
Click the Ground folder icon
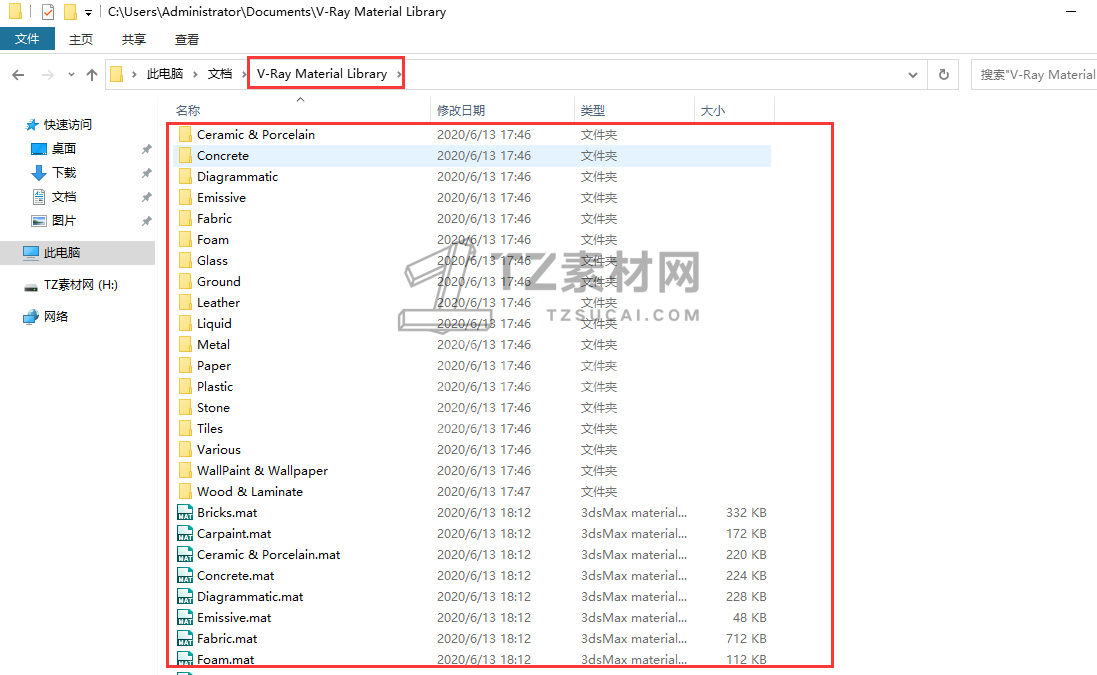pos(185,281)
